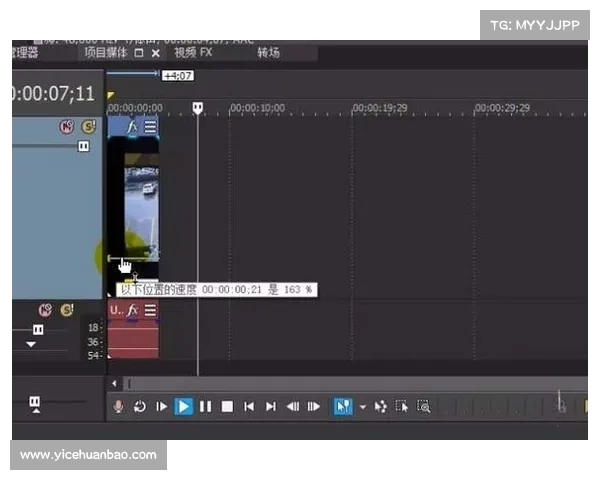
Task: Open audio event FX button
Action: point(132,310)
